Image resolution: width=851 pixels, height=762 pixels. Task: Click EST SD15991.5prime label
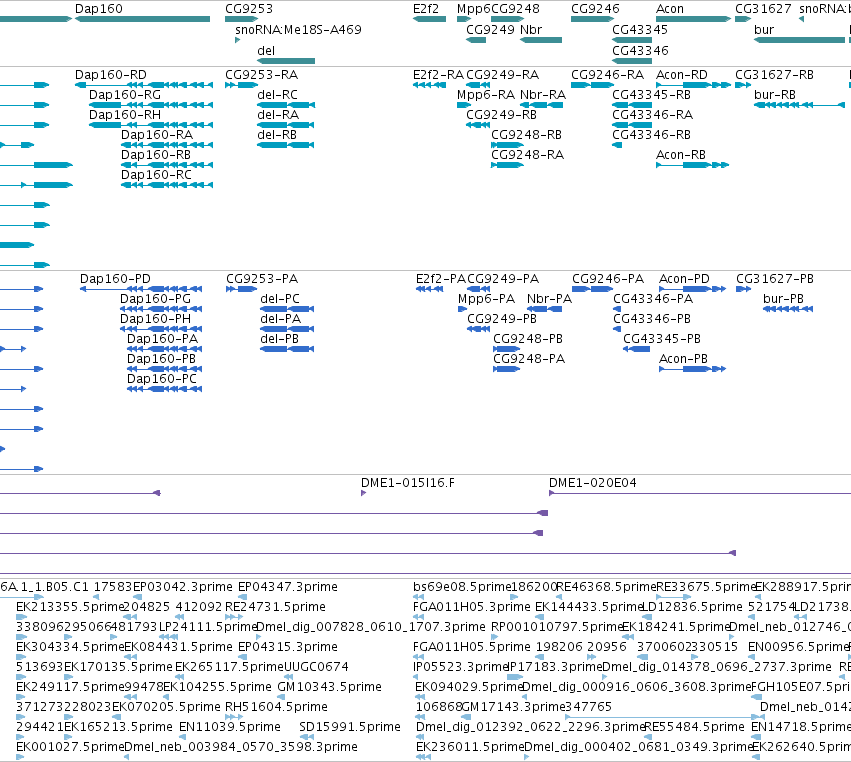tap(350, 727)
